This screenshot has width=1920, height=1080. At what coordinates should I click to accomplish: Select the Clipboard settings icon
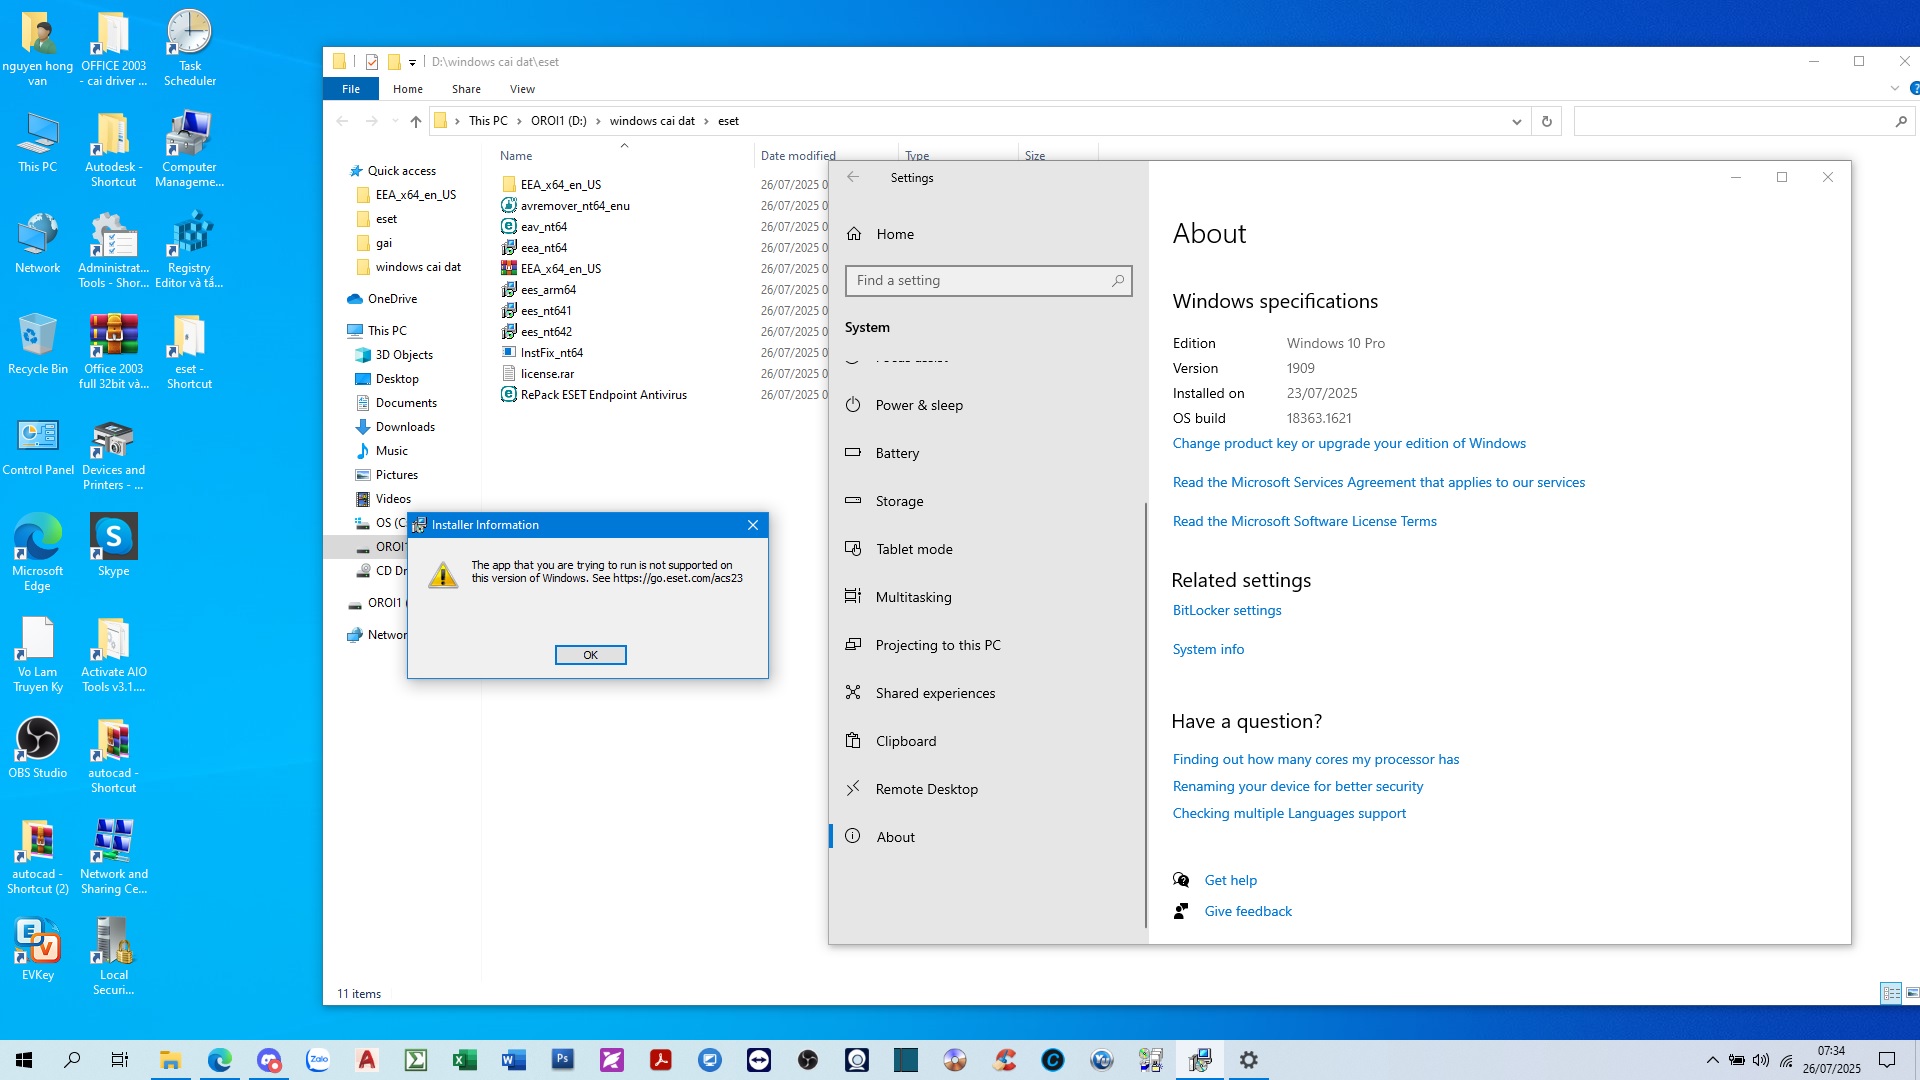coord(853,741)
